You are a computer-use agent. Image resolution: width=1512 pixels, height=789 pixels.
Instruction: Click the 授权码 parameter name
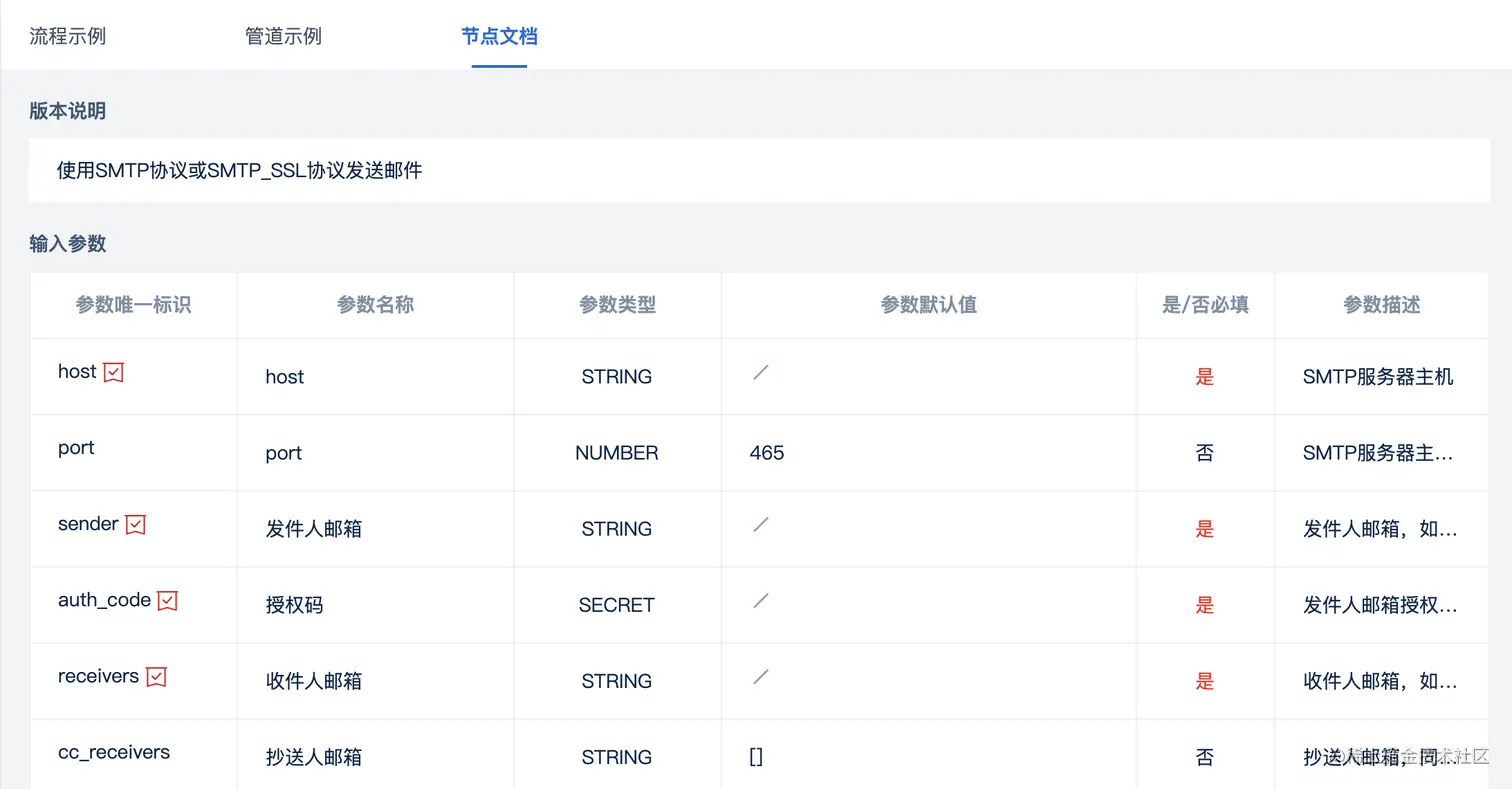(x=294, y=605)
